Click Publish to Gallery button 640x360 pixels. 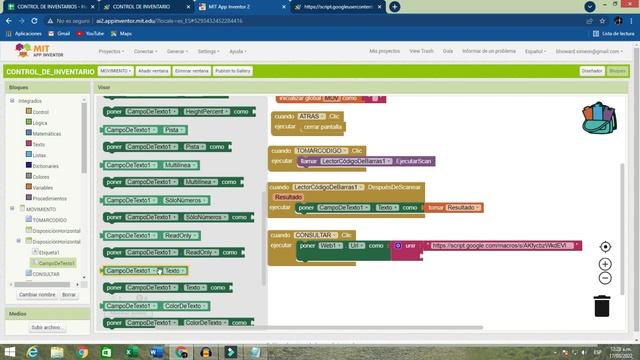tap(233, 71)
